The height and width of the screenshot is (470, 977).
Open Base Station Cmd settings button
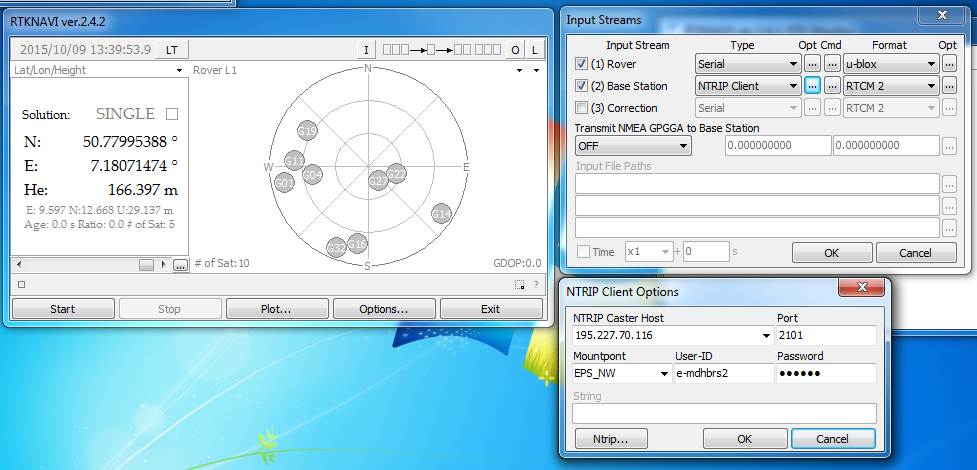[832, 86]
